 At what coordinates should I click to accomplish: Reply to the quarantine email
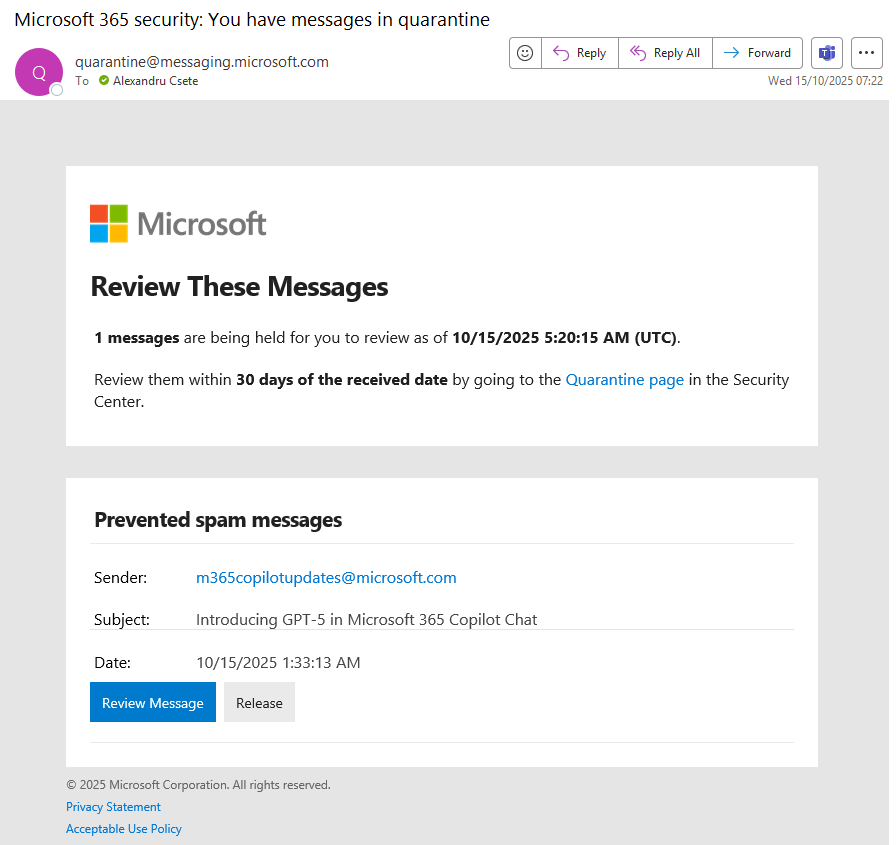tap(580, 53)
